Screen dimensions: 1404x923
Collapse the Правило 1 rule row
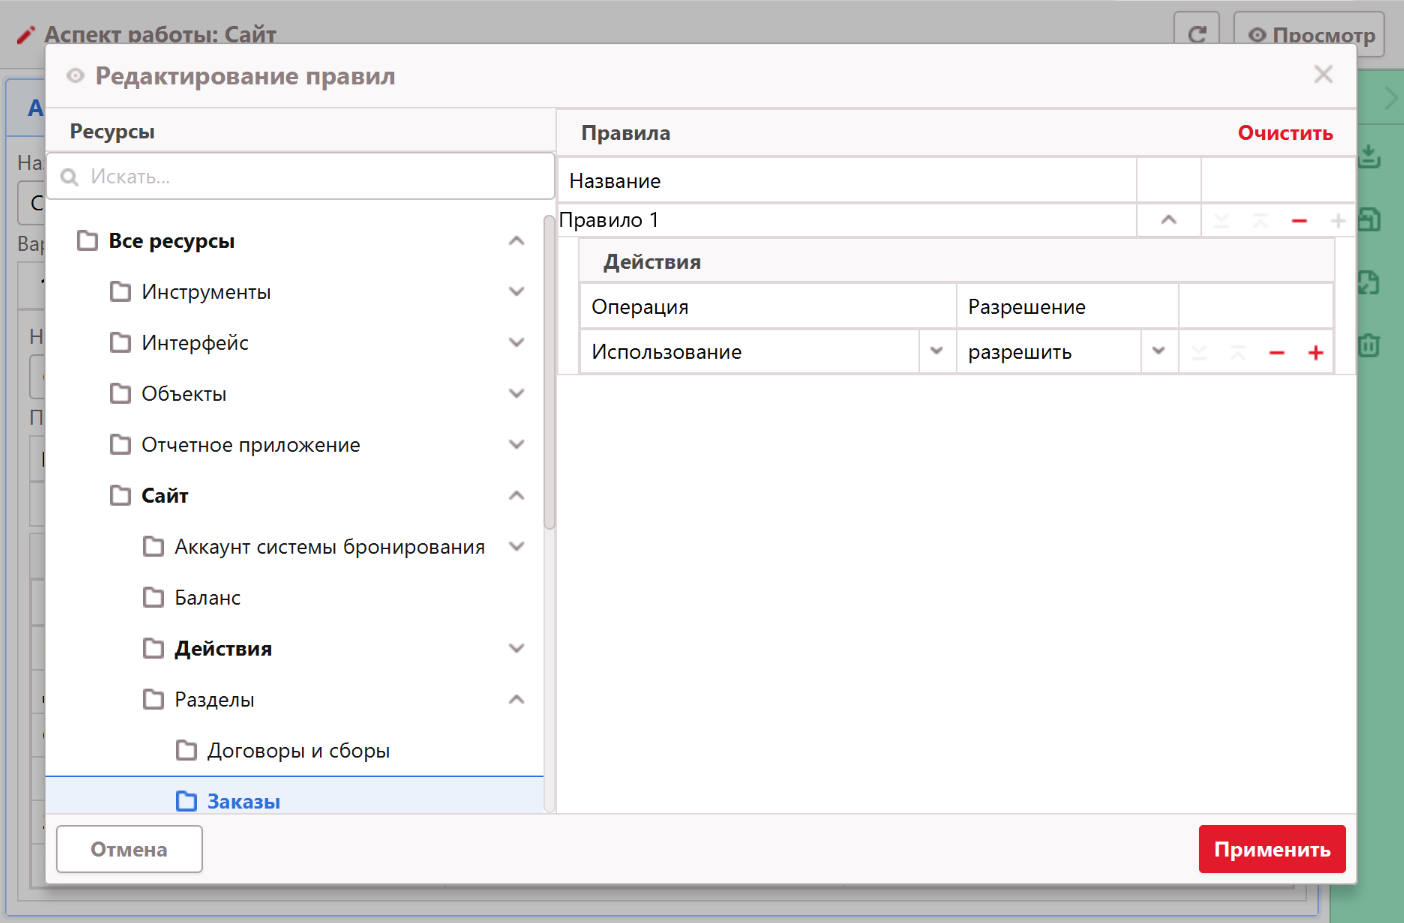click(1168, 220)
